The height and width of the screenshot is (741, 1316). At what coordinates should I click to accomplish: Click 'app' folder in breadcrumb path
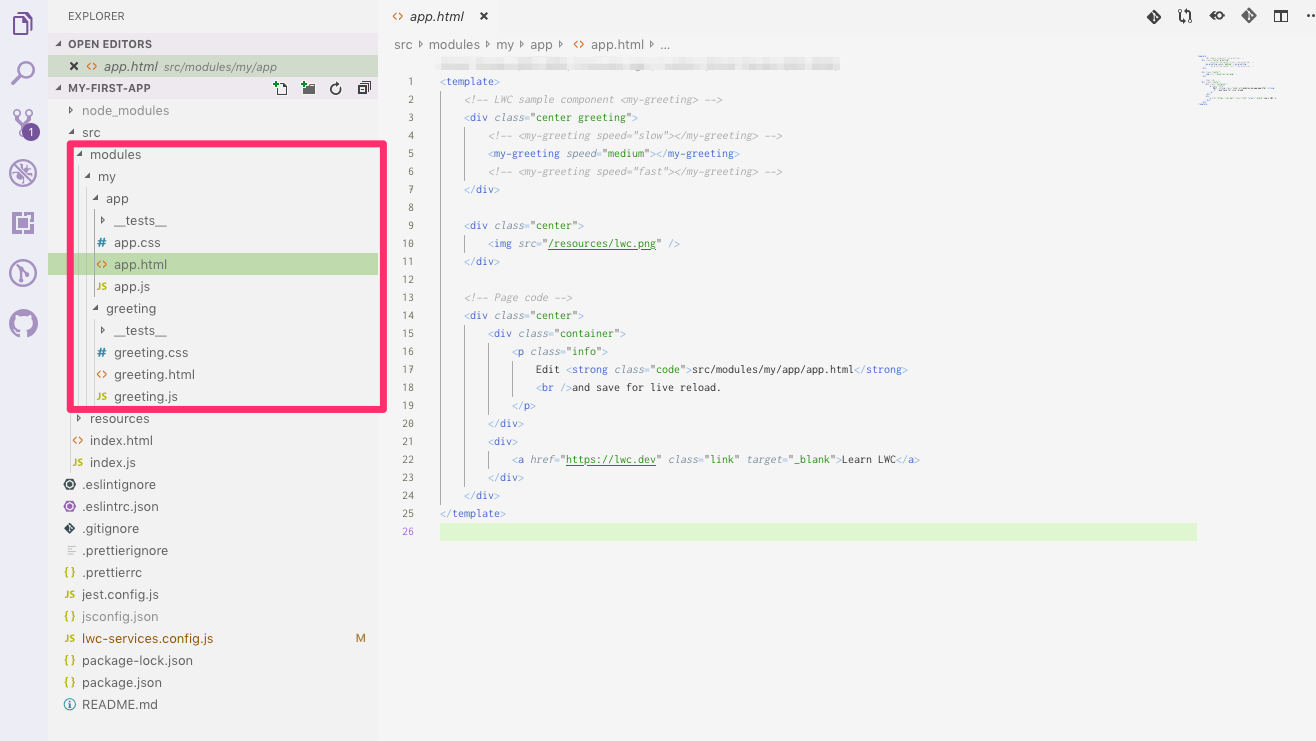pos(541,45)
